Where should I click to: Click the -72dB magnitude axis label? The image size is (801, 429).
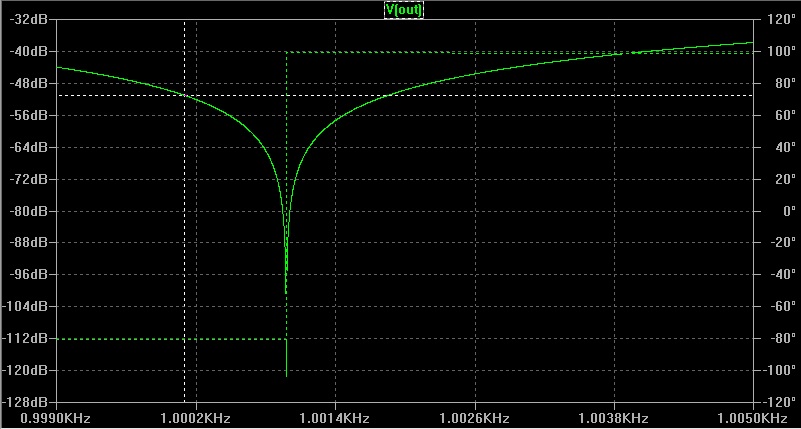29,179
